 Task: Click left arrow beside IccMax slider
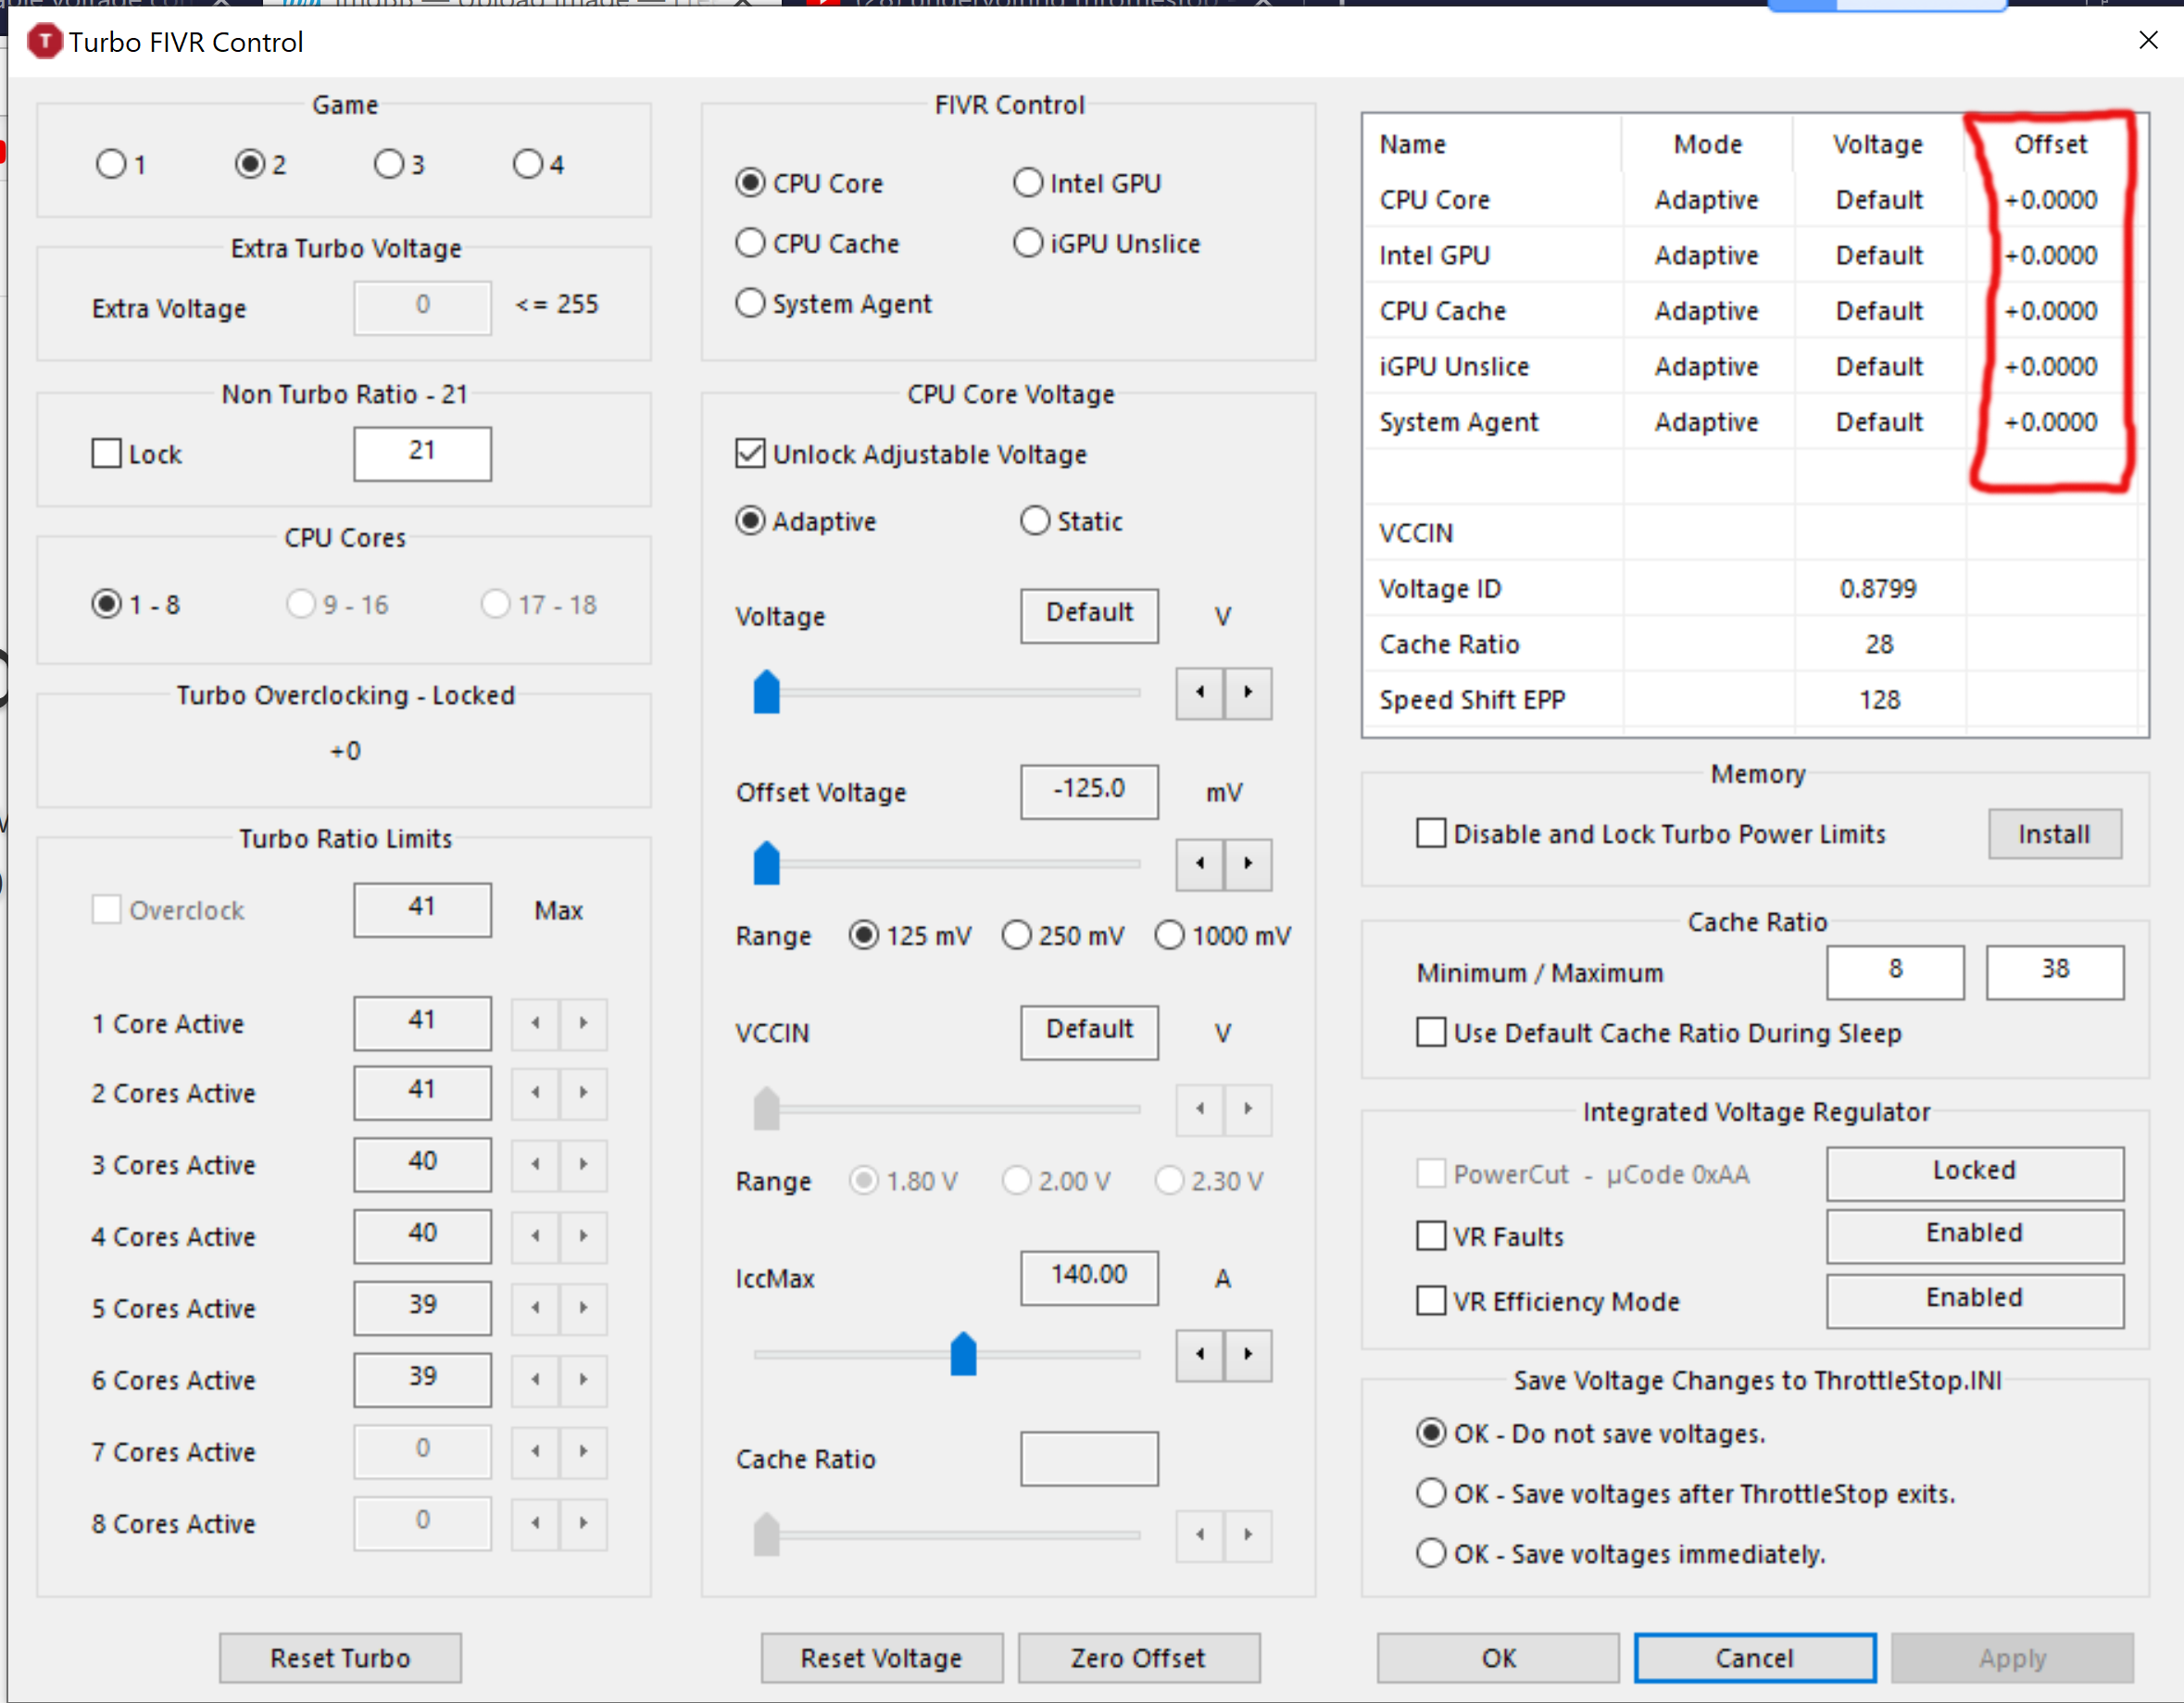(x=1200, y=1355)
